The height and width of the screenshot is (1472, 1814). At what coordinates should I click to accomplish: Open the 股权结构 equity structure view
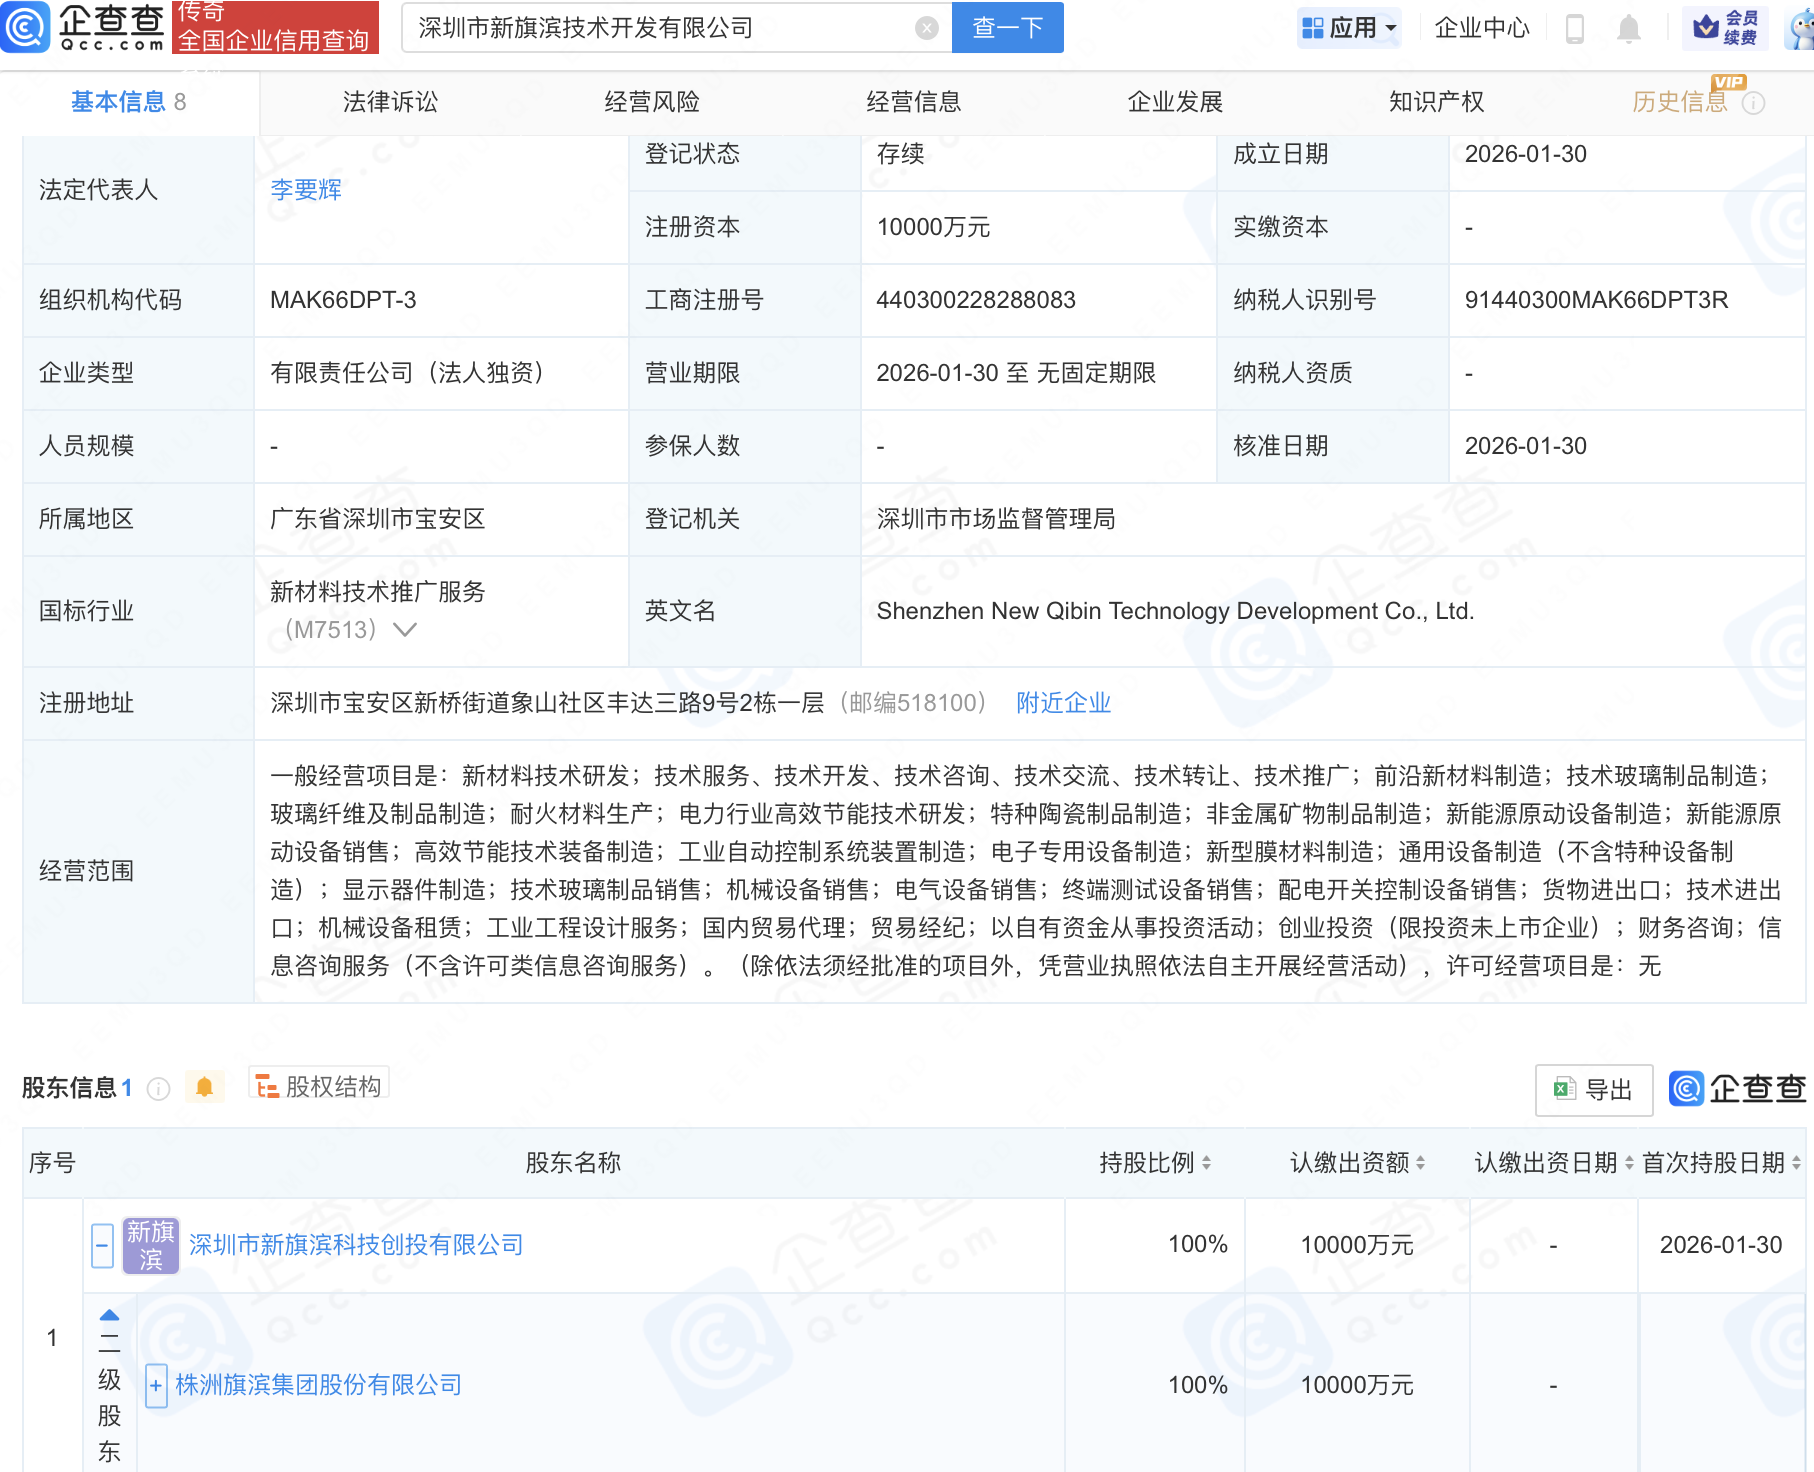tap(319, 1086)
